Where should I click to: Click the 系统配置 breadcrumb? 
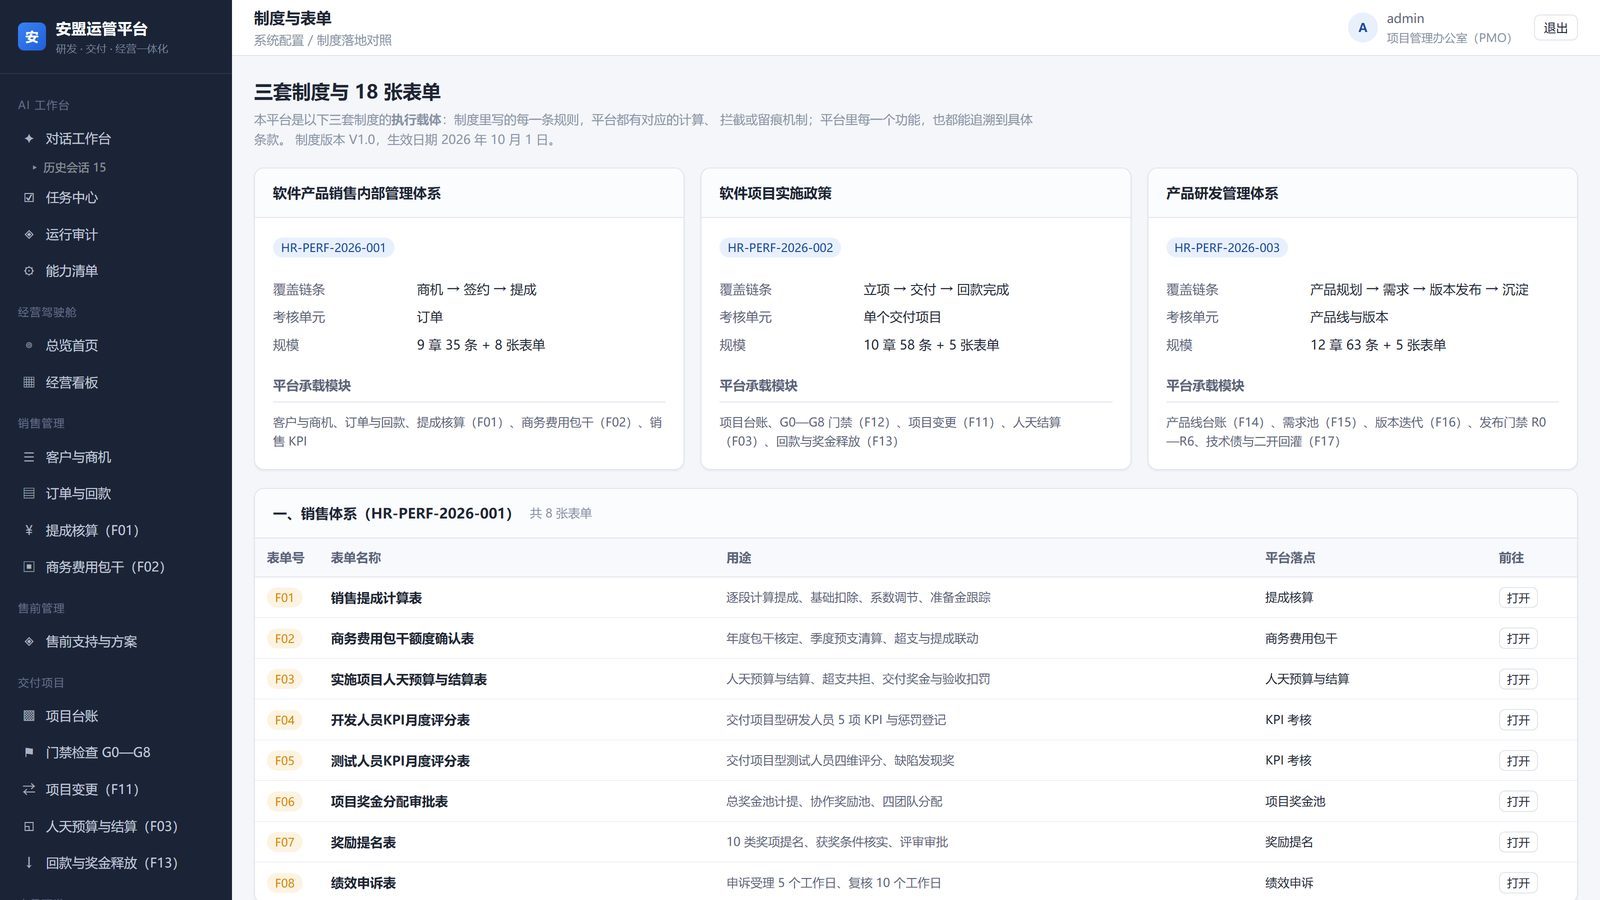pos(278,40)
